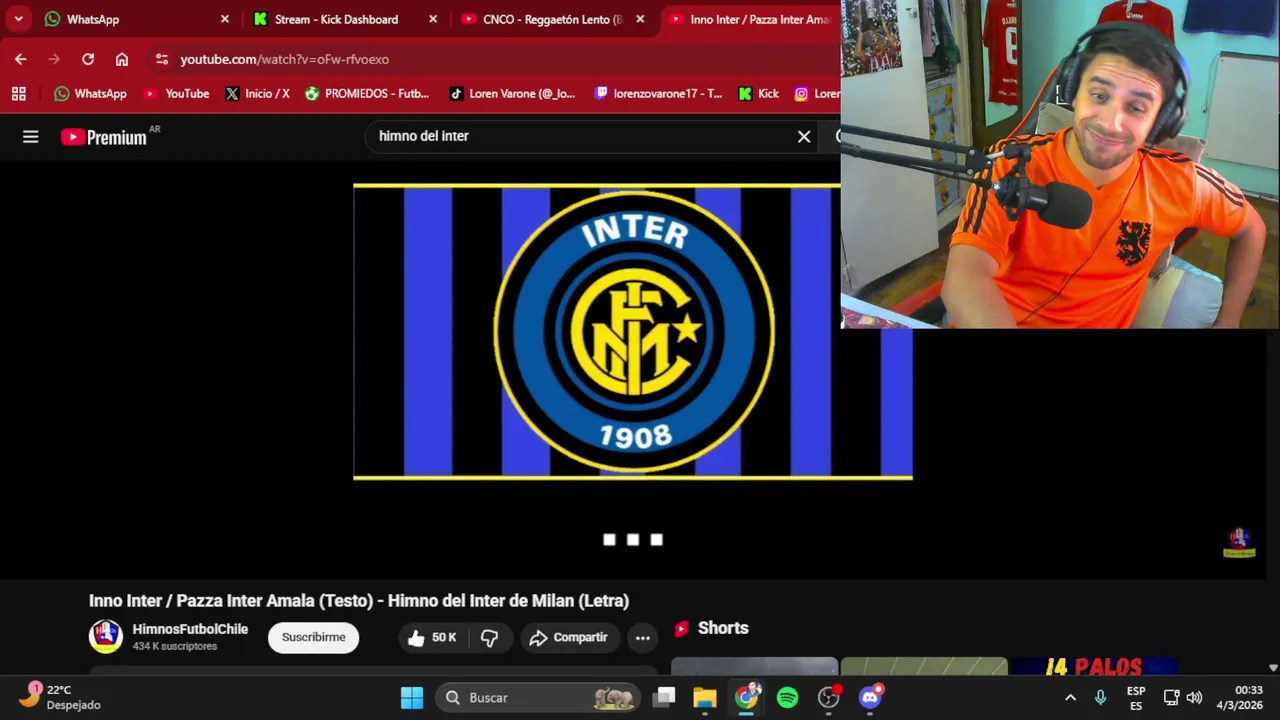This screenshot has height=720, width=1280.
Task: Open the Windows Start menu
Action: [x=412, y=697]
